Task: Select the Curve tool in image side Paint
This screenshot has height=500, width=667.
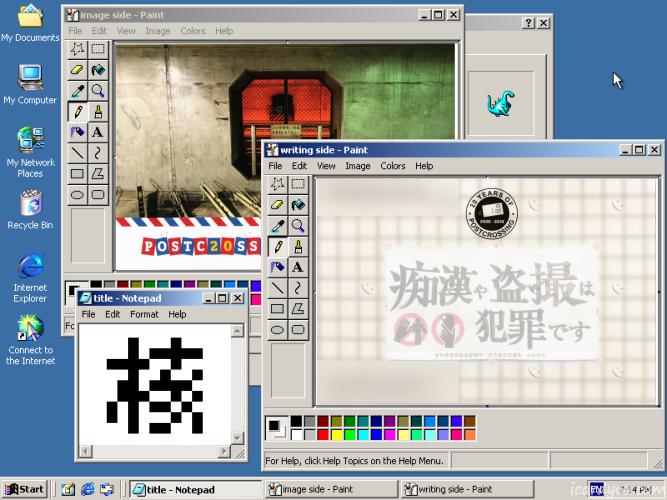Action: pos(98,153)
